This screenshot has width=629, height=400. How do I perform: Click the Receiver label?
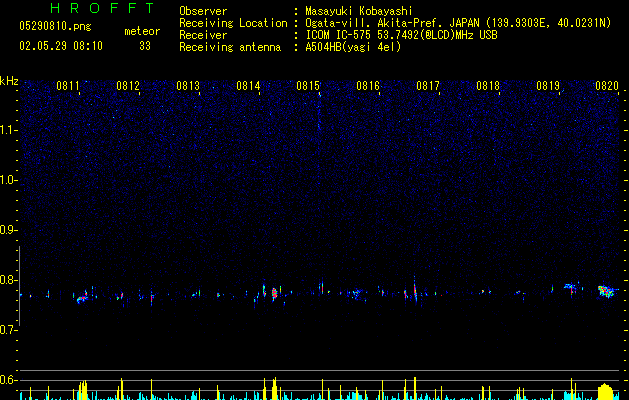203,35
